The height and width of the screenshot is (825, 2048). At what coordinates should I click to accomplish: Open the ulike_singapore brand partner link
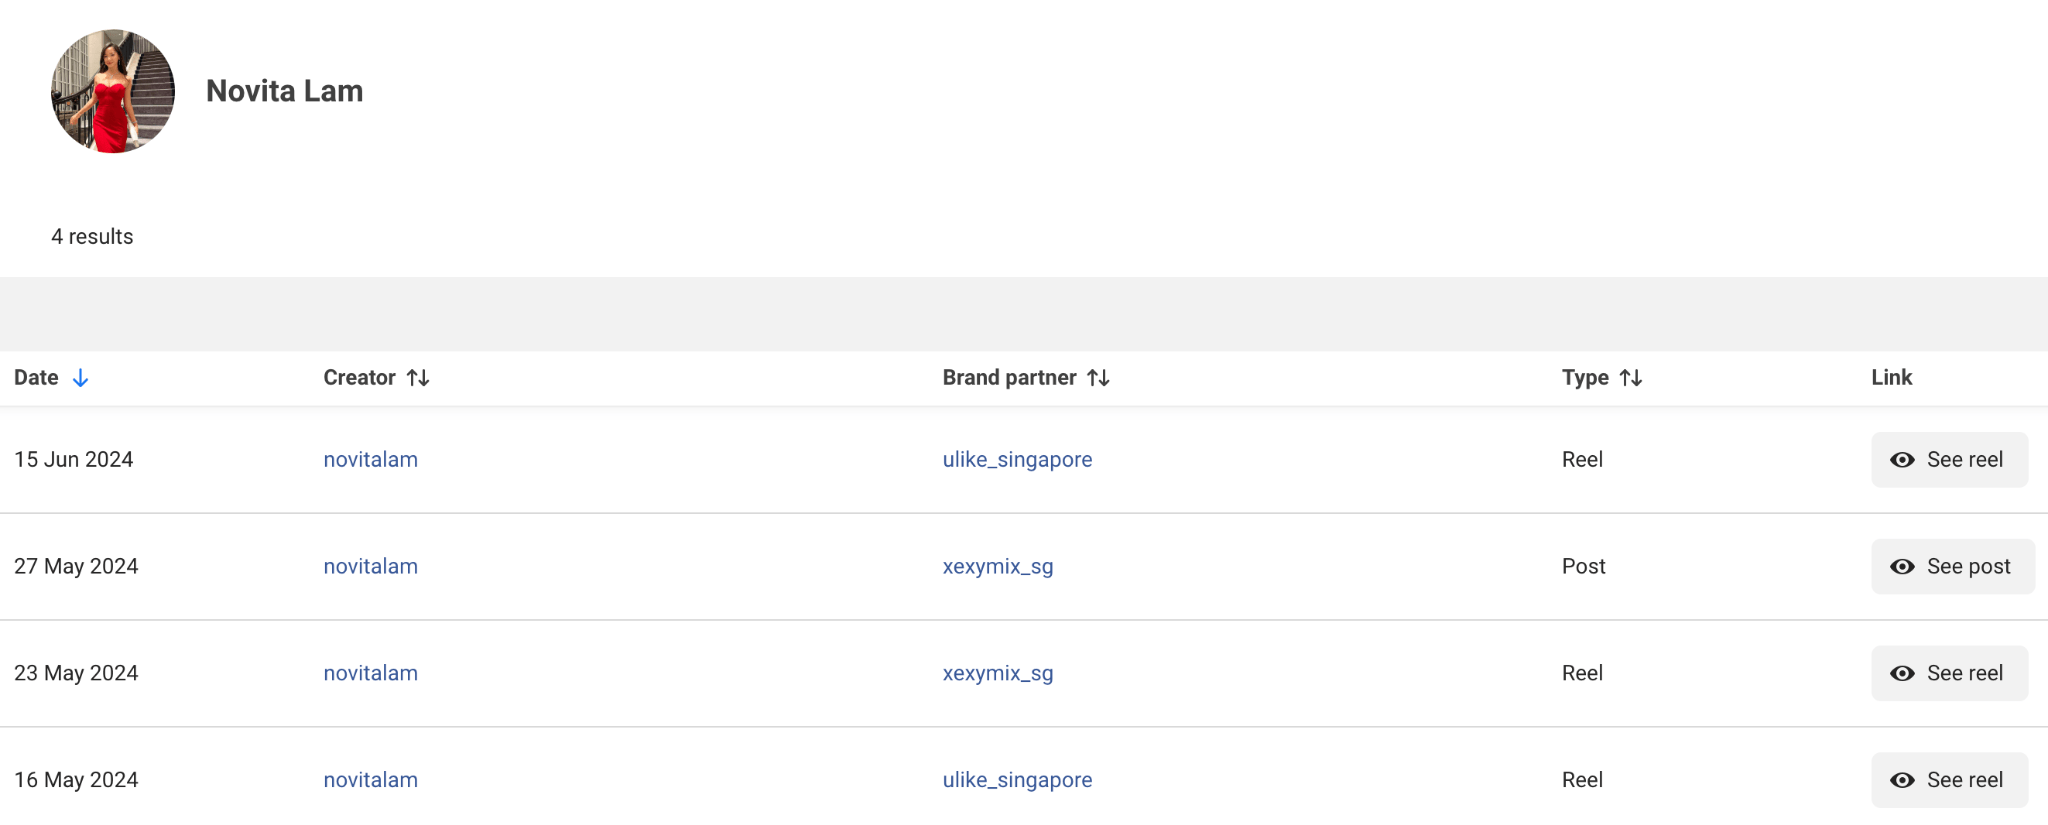tap(1017, 460)
